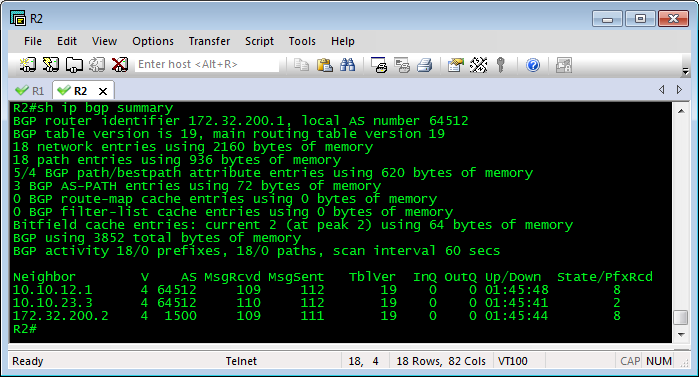The width and height of the screenshot is (699, 377).
Task: Click the AS value 1500
Action: pos(181,316)
